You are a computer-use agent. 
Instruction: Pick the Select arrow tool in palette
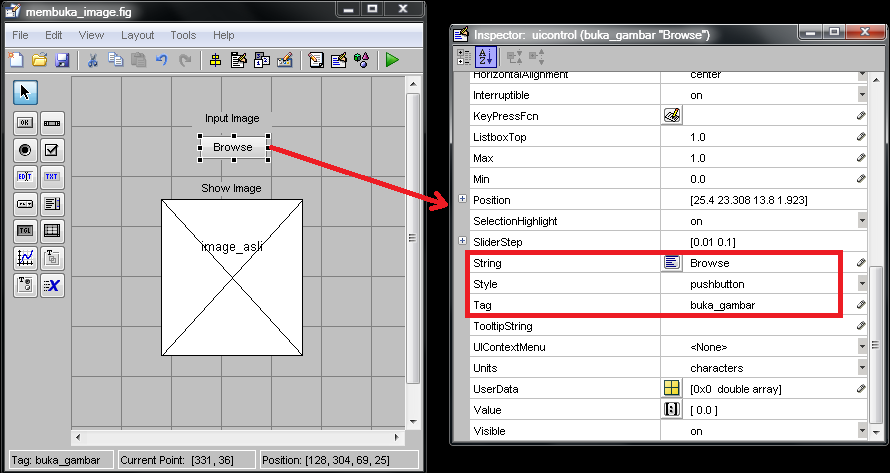tap(25, 93)
